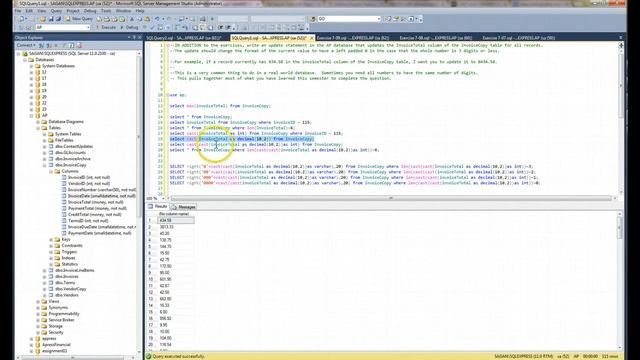
Task: Click the Execute button
Action: (106, 27)
